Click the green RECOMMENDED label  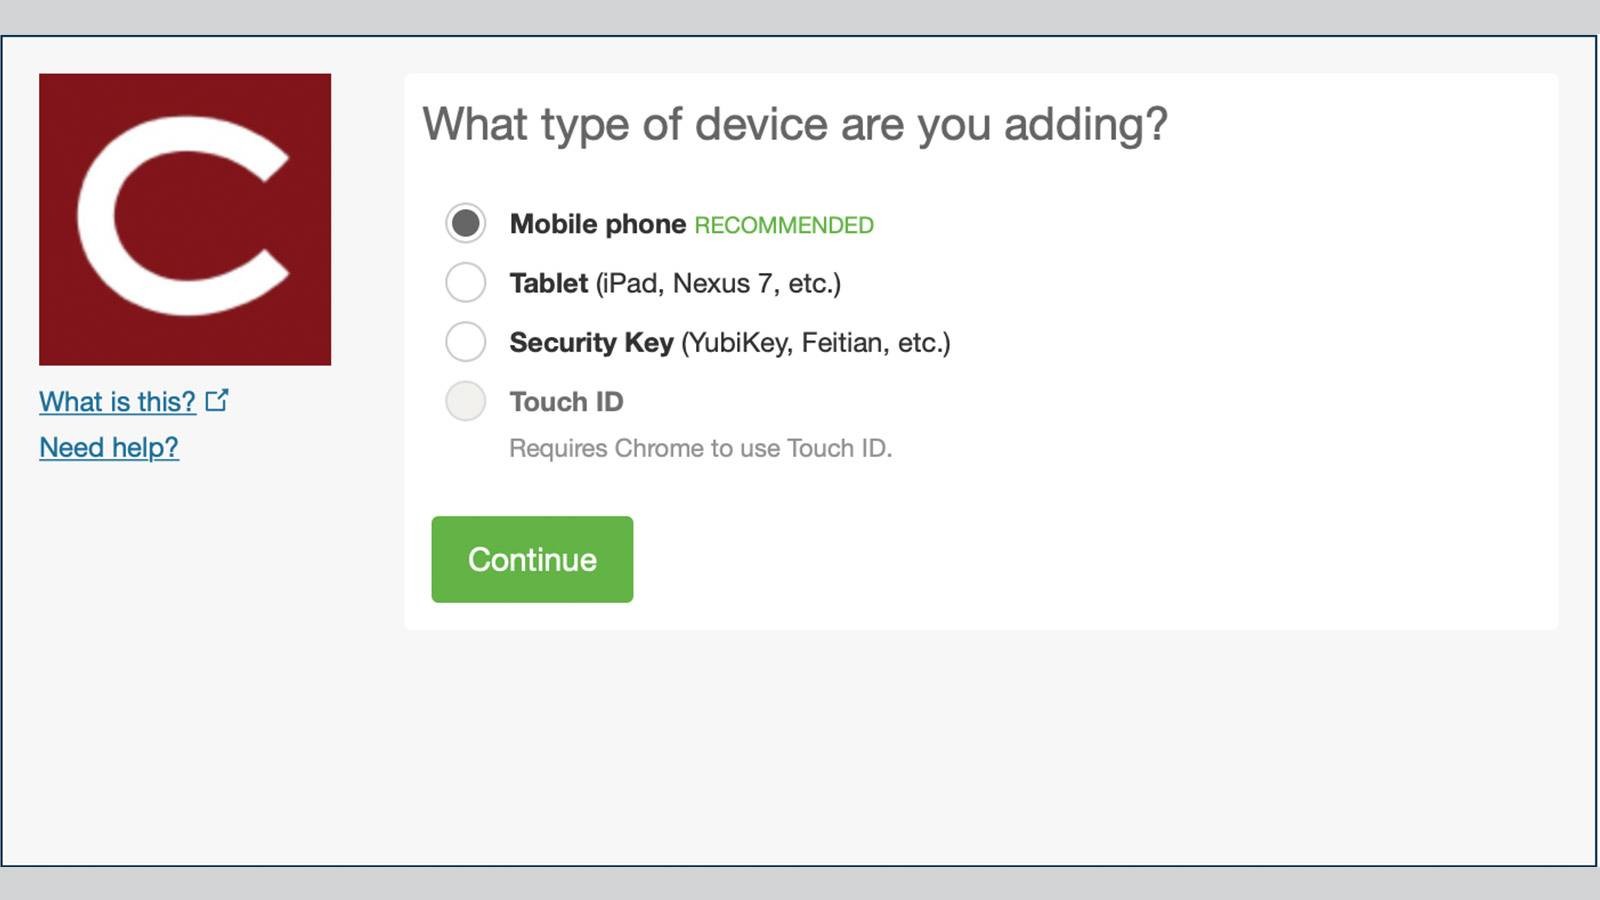(783, 225)
